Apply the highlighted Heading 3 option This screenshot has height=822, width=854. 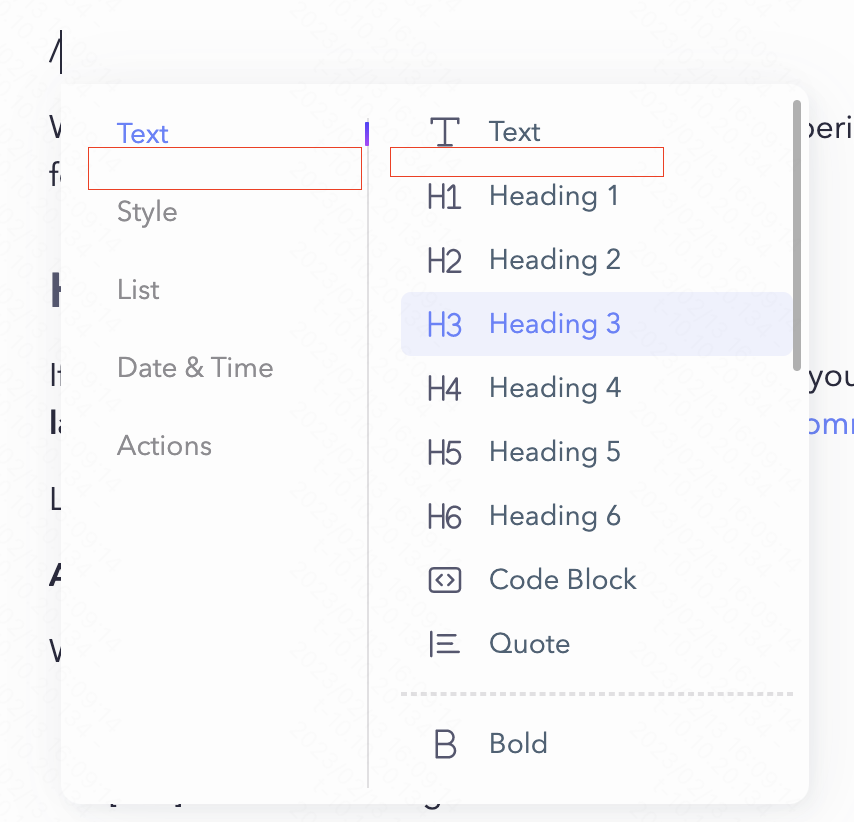coord(554,324)
